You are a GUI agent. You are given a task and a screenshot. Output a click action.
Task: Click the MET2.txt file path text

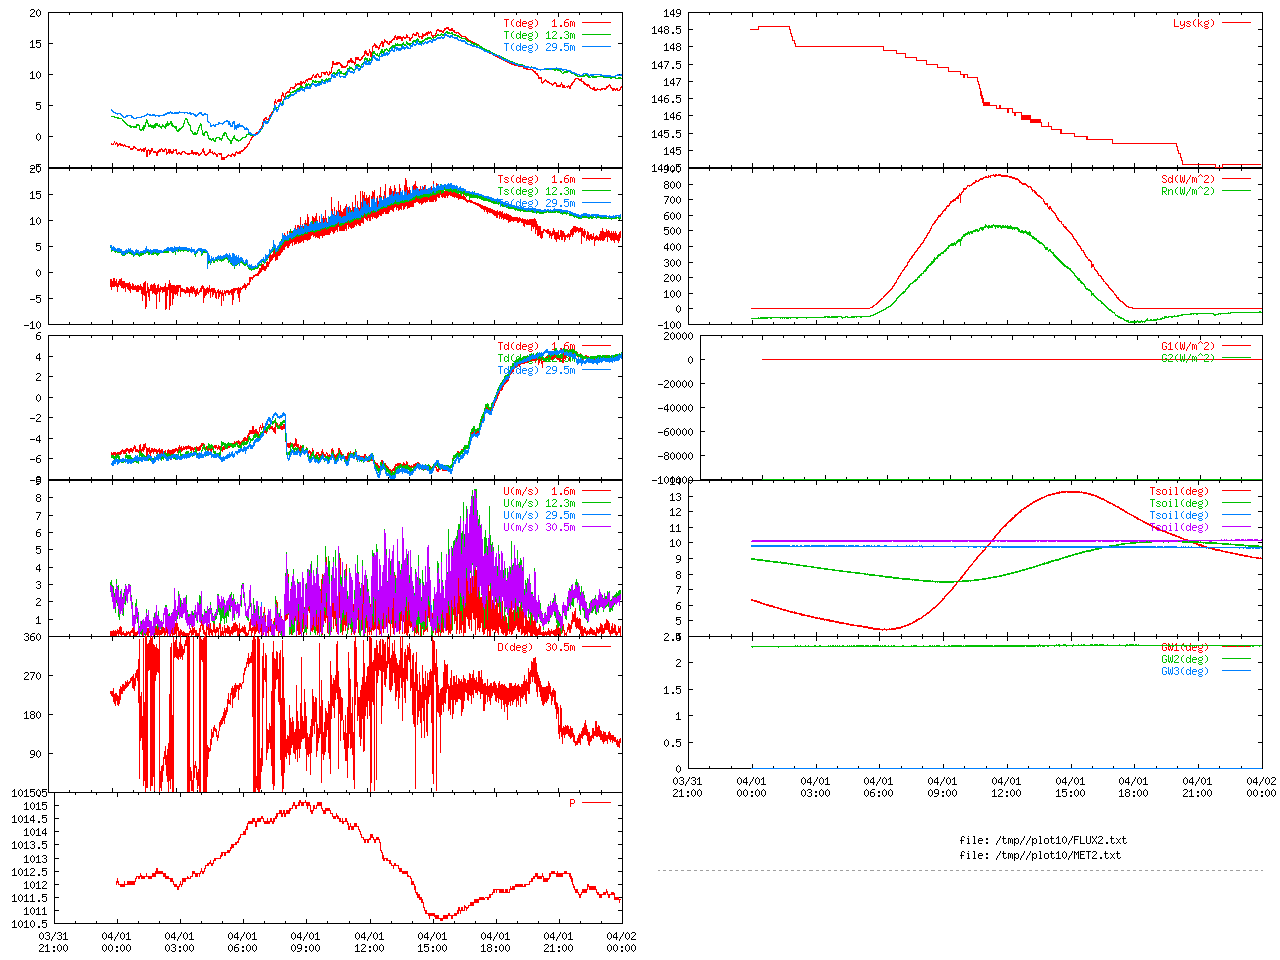point(1040,855)
